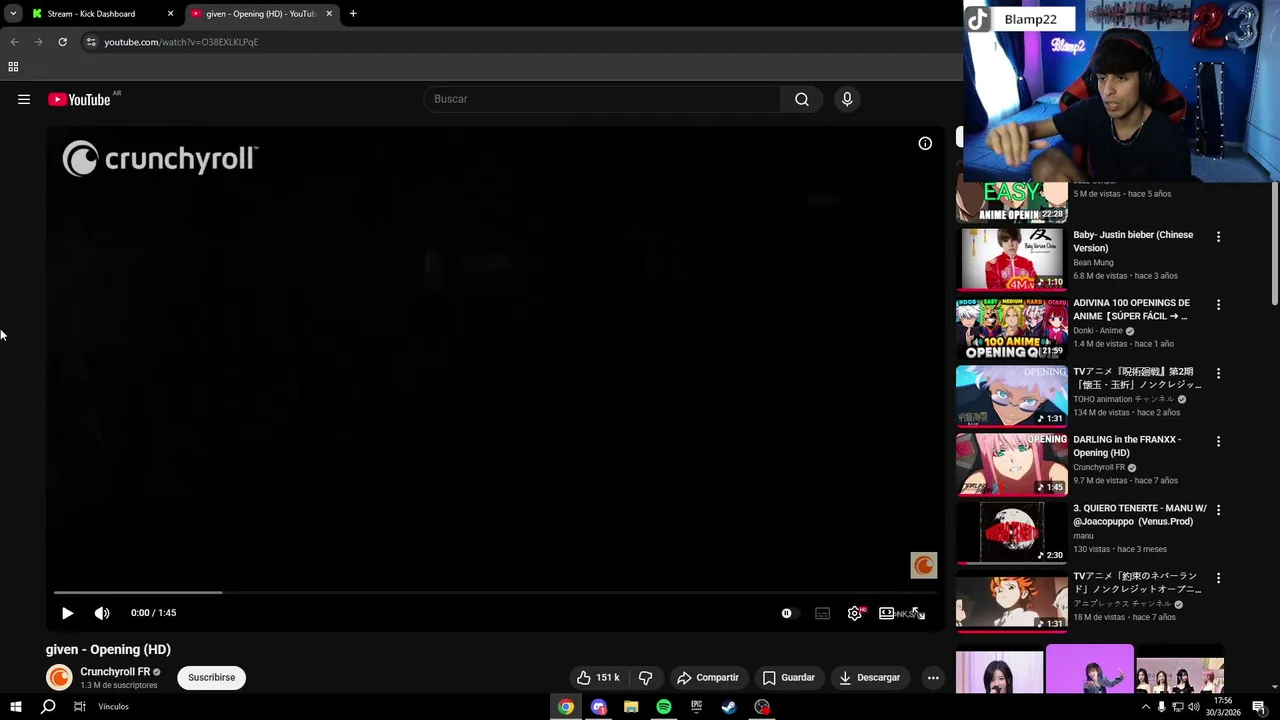Click the orange Crunchyroll channel watermark
The height and width of the screenshot is (720, 1280).
pyautogui.click(x=924, y=565)
